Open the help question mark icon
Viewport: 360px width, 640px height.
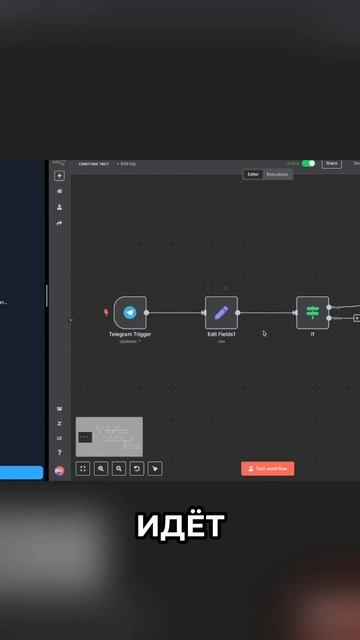60,452
